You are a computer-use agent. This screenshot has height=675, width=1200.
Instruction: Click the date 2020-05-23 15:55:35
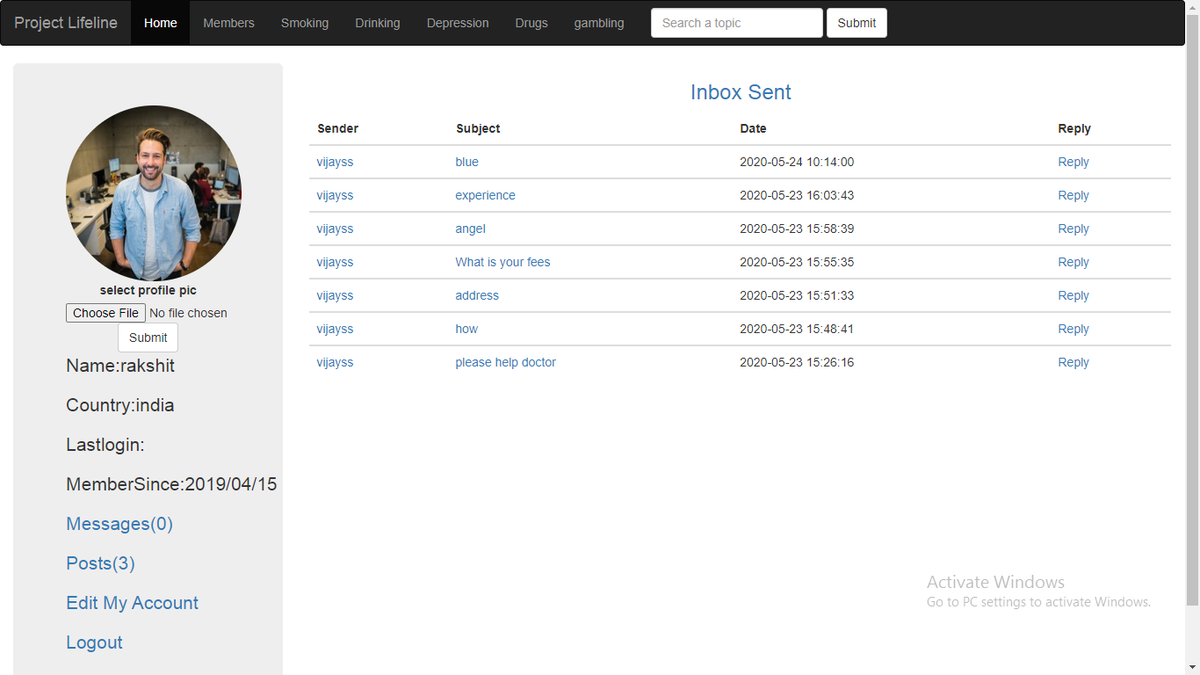point(797,262)
